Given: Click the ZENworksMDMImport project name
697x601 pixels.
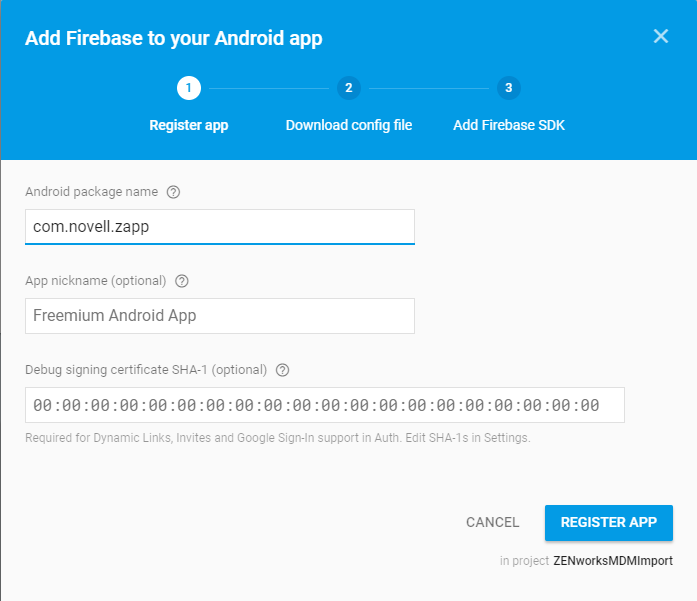Looking at the screenshot, I should [x=613, y=561].
